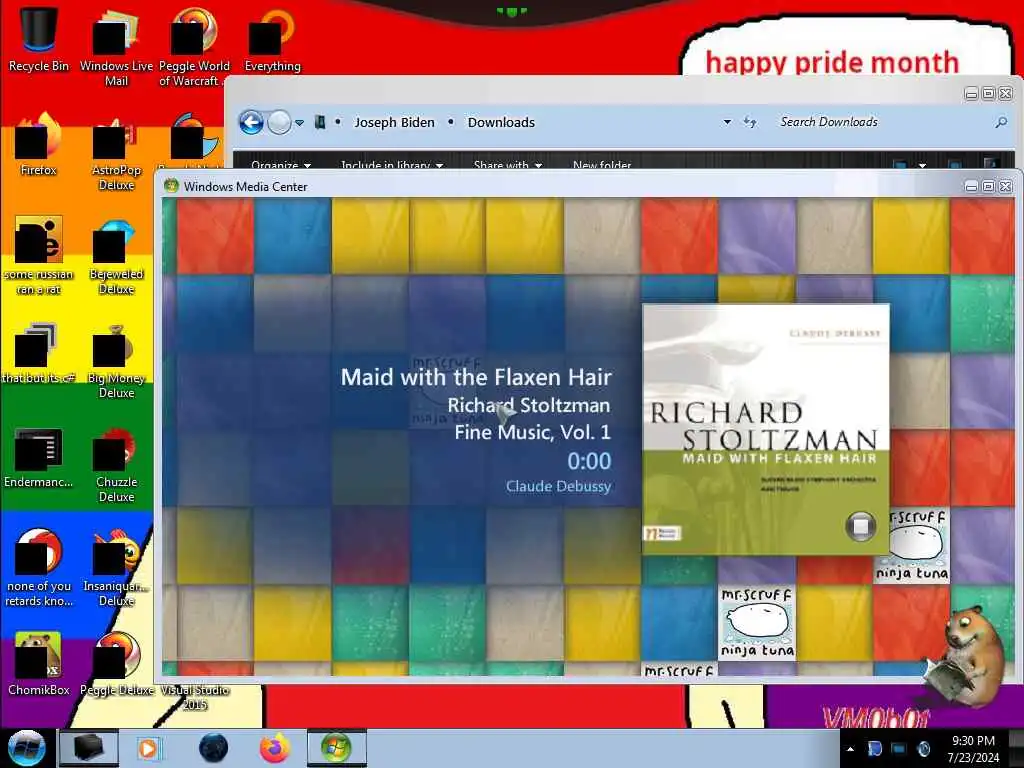This screenshot has height=768, width=1024.
Task: Click Downloads in the address breadcrumb
Action: [x=501, y=122]
